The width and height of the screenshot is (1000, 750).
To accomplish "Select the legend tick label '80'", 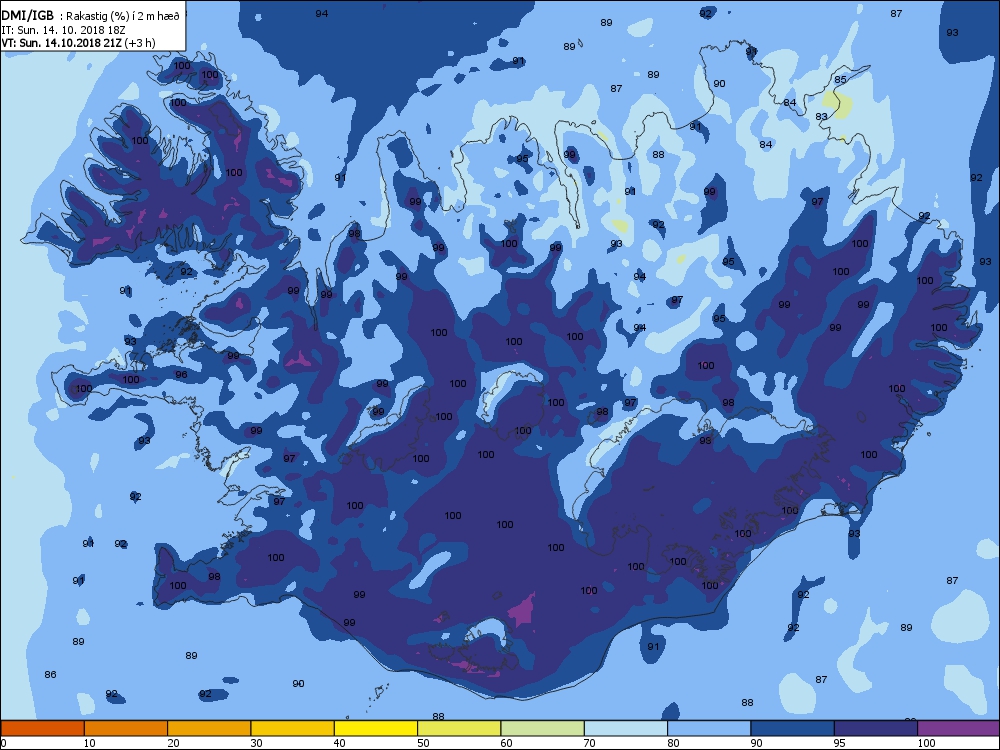I will pyautogui.click(x=673, y=743).
